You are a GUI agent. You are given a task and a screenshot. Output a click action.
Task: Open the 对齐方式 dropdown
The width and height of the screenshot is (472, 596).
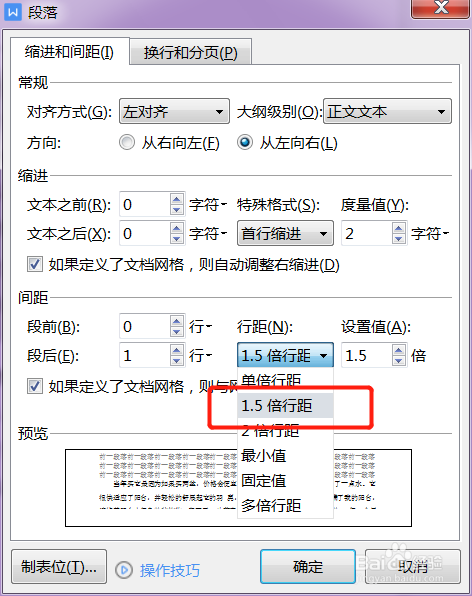point(174,111)
